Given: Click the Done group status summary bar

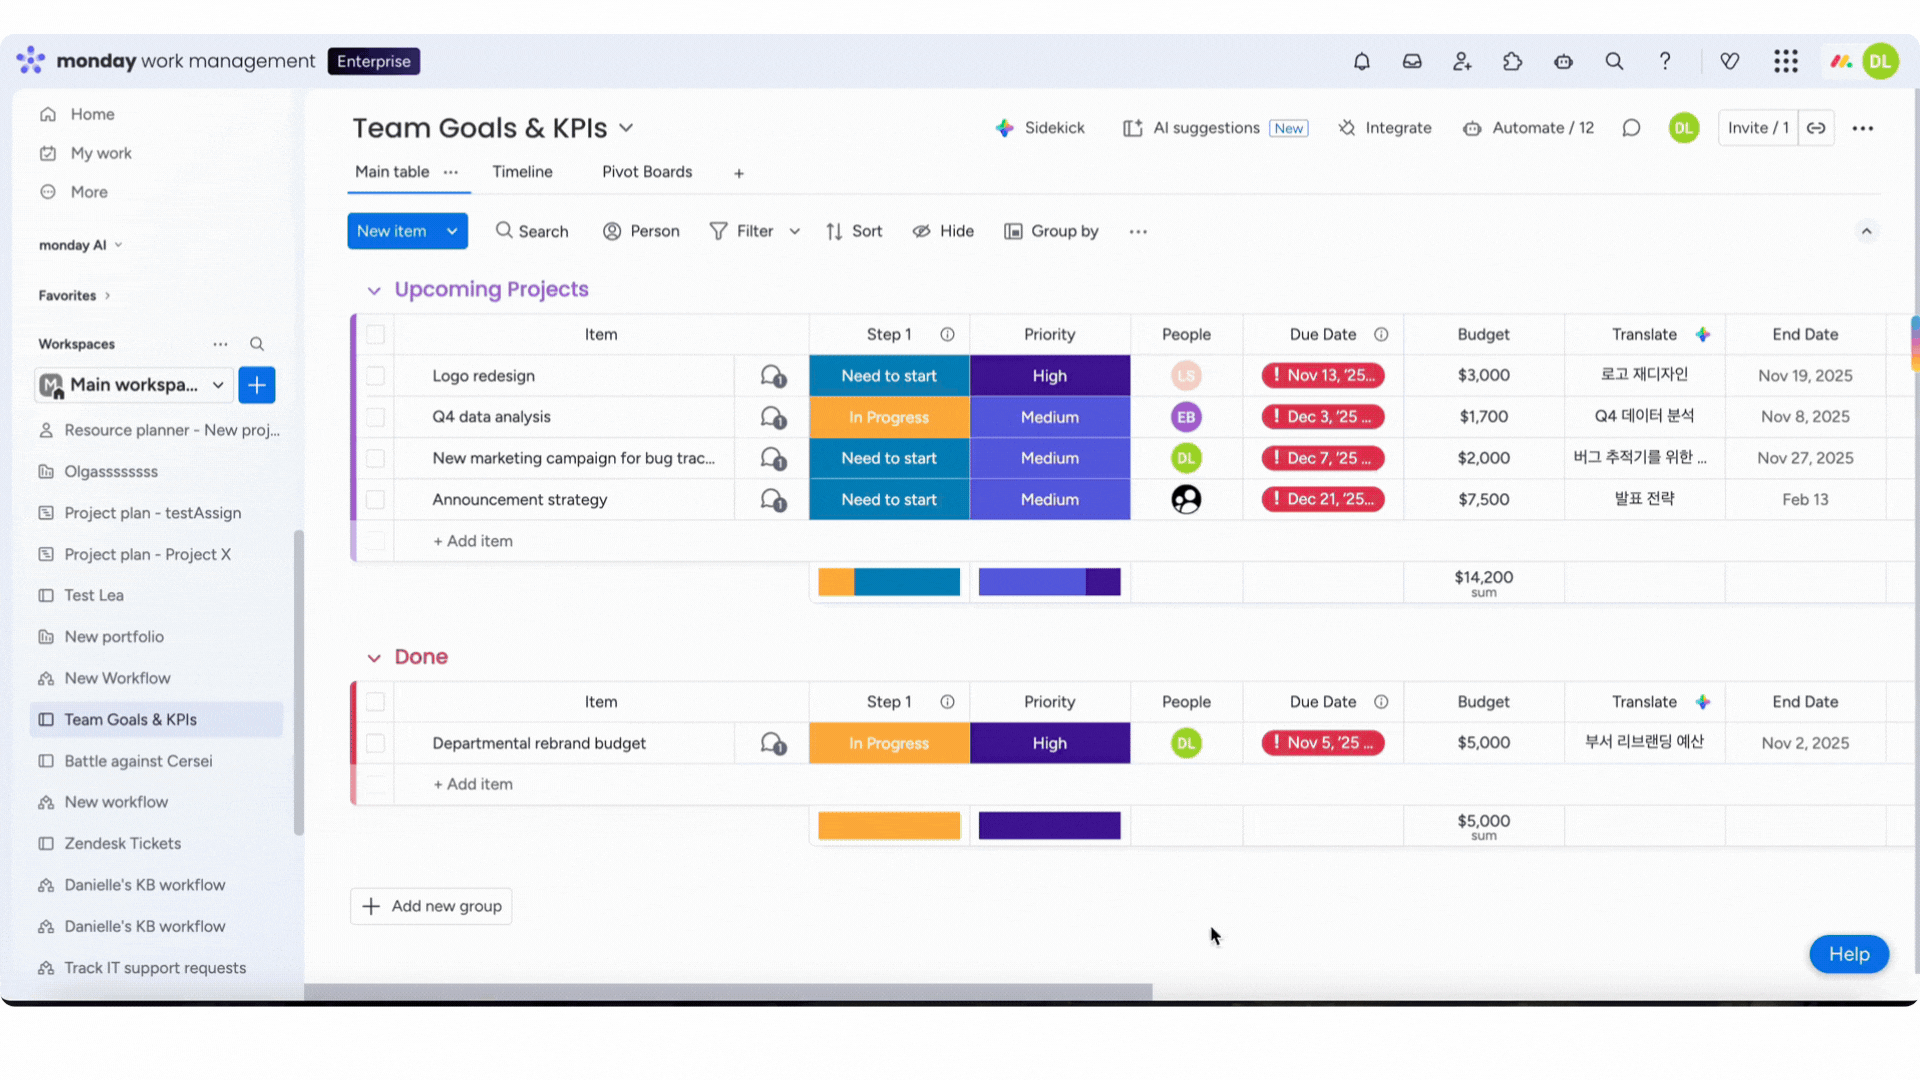Looking at the screenshot, I should 889,825.
